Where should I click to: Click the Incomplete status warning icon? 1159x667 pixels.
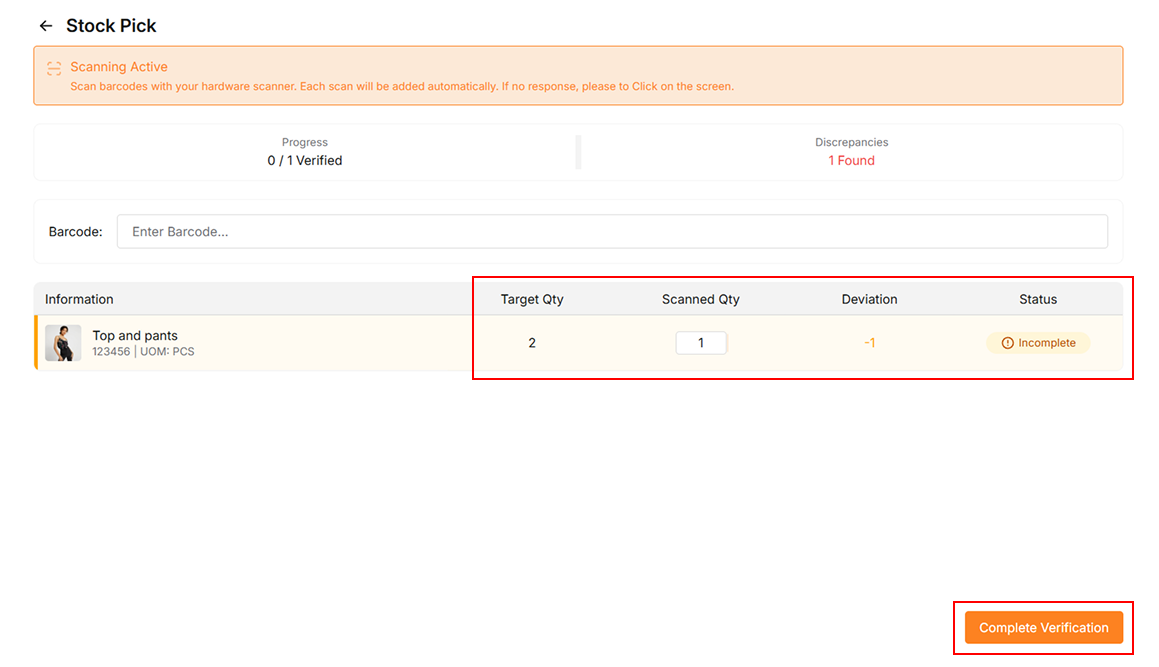pyautogui.click(x=1007, y=343)
